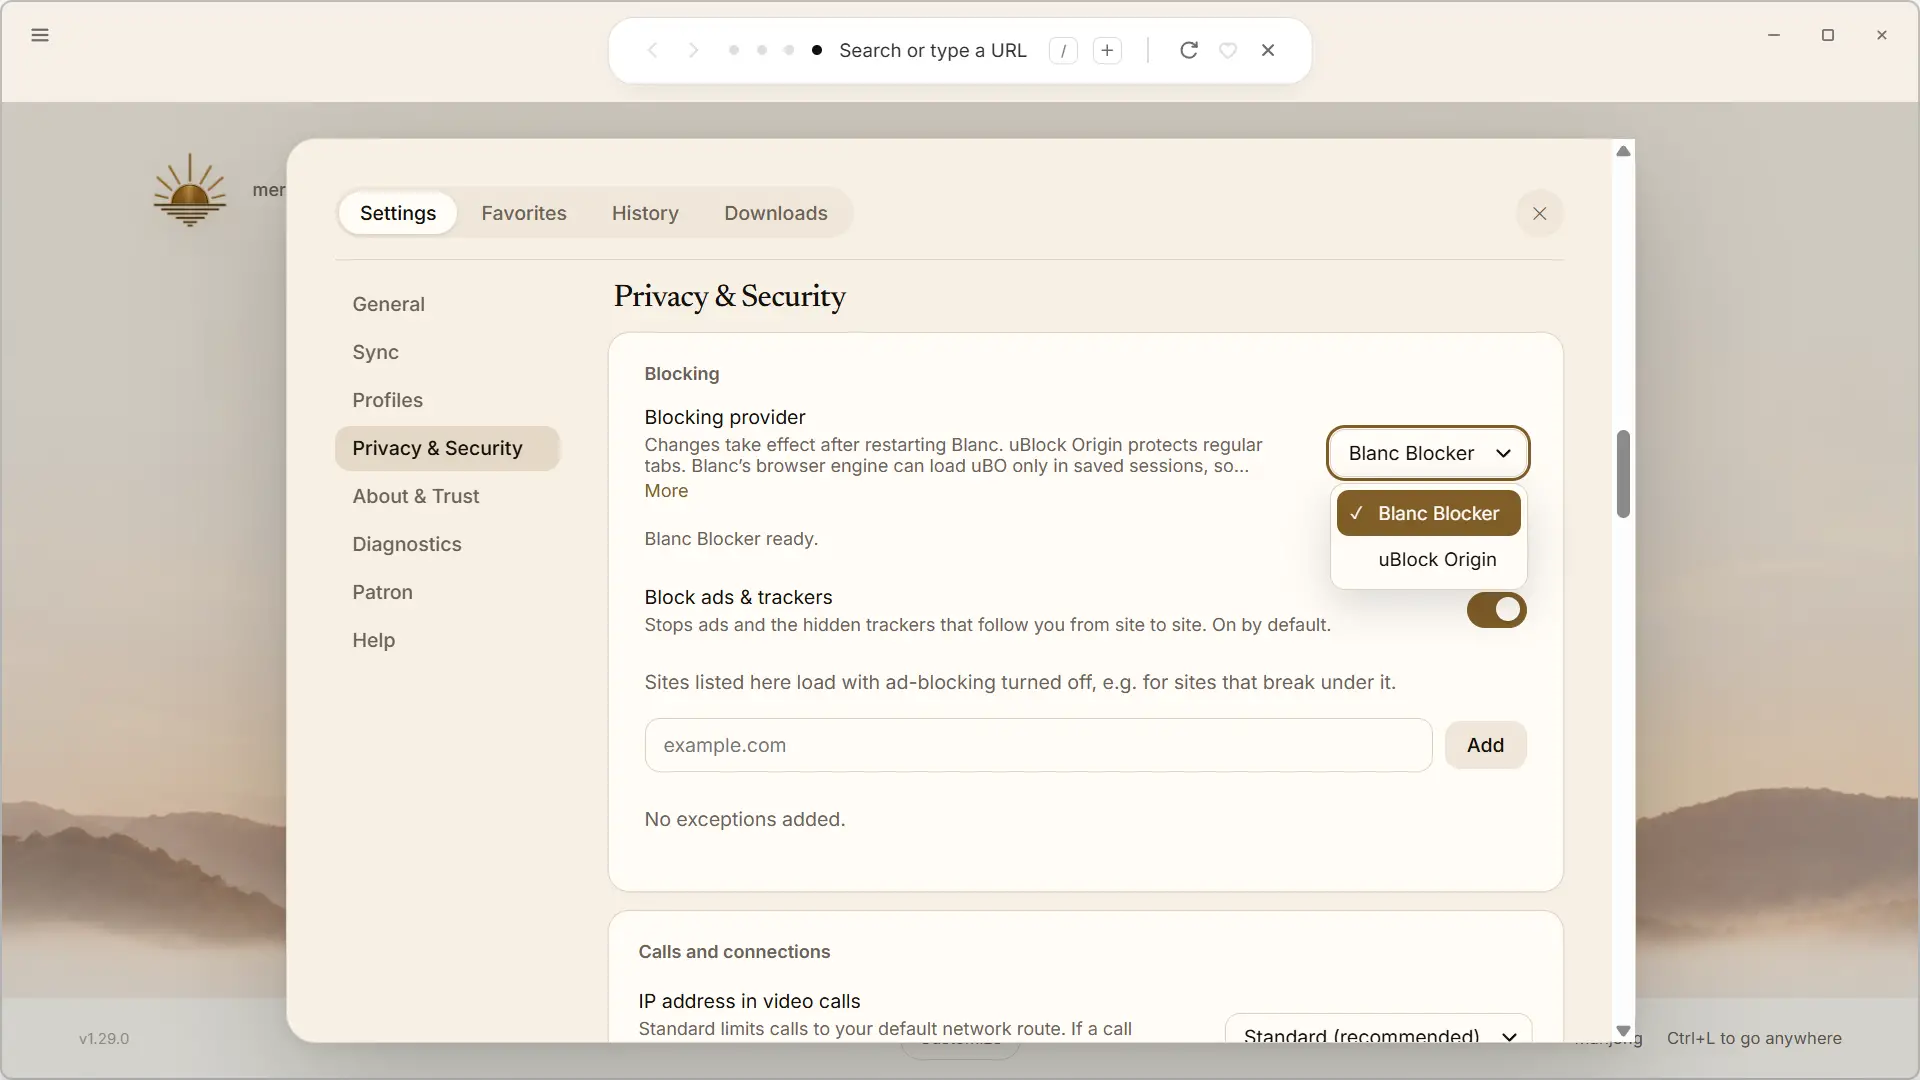Switch to the History tab

click(645, 213)
